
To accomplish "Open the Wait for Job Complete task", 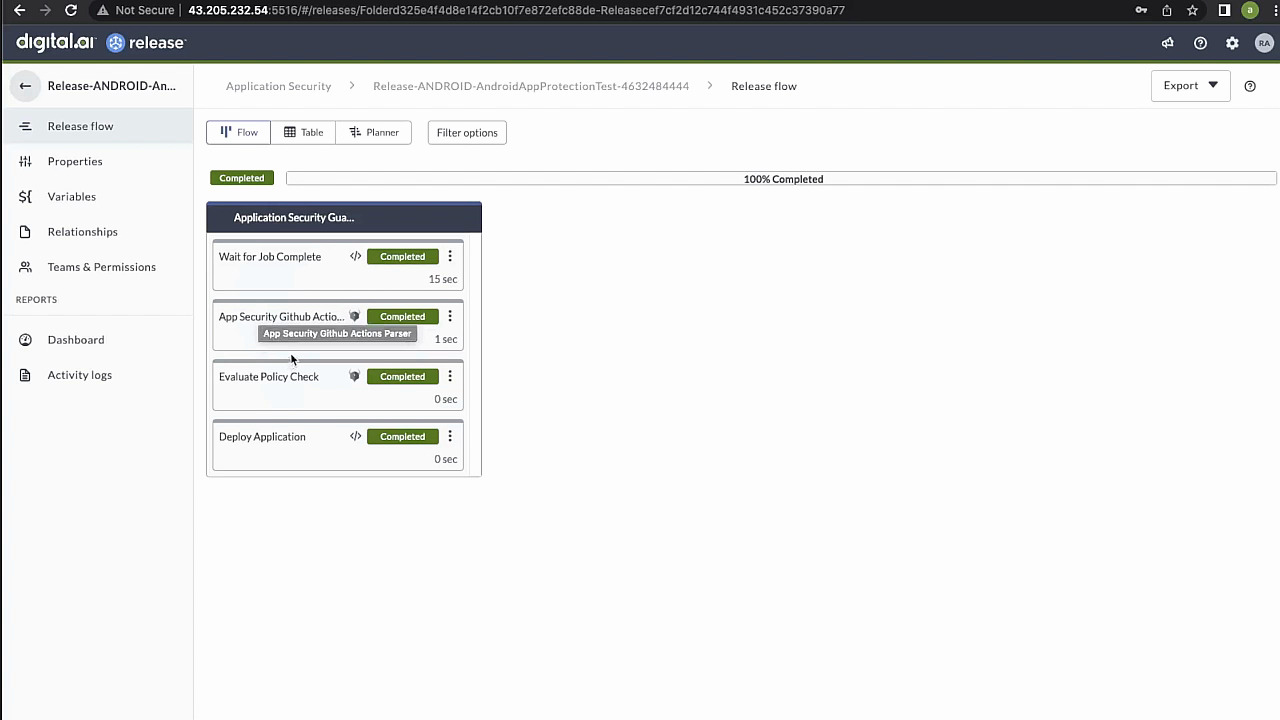I will tap(270, 257).
